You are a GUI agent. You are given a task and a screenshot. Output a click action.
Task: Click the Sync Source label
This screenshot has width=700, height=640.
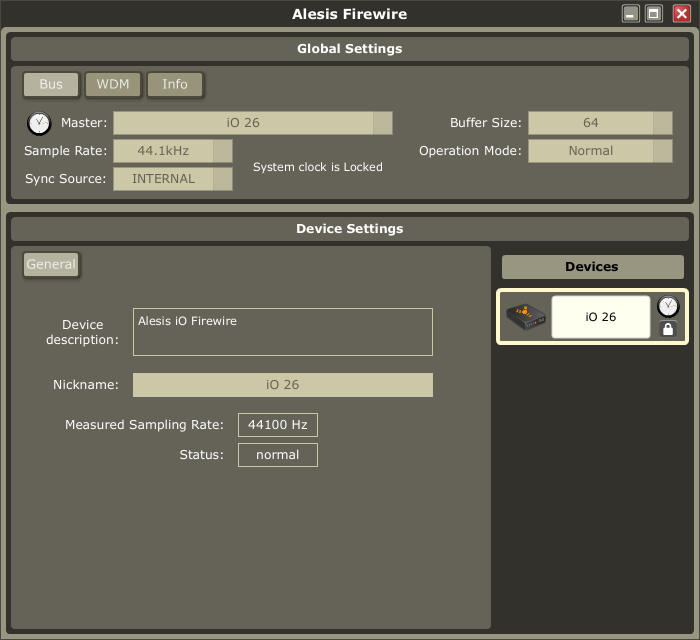(66, 179)
